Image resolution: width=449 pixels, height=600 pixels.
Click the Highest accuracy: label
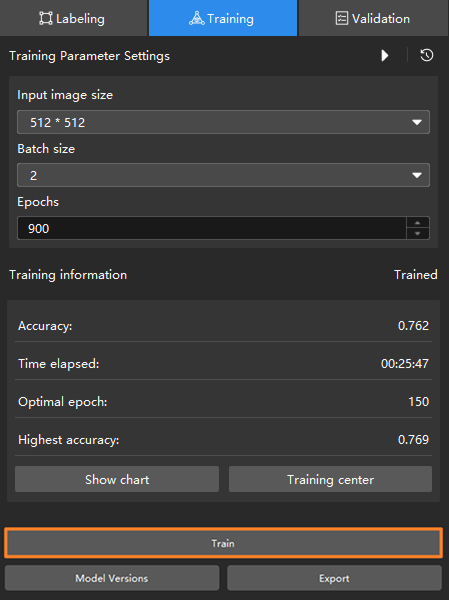69,440
